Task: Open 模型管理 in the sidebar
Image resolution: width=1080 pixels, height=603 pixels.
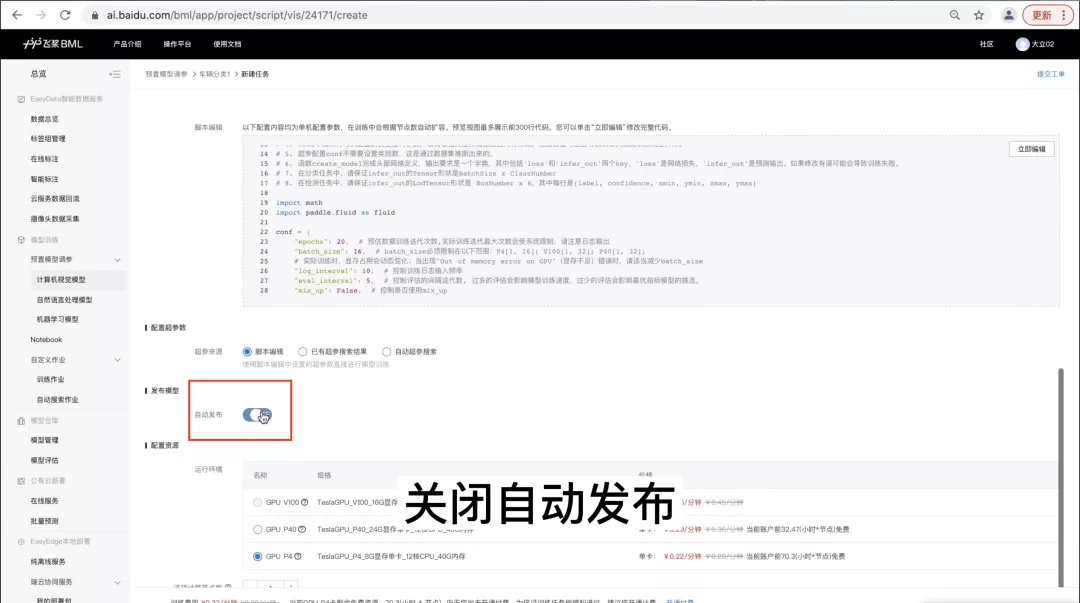Action: point(45,440)
